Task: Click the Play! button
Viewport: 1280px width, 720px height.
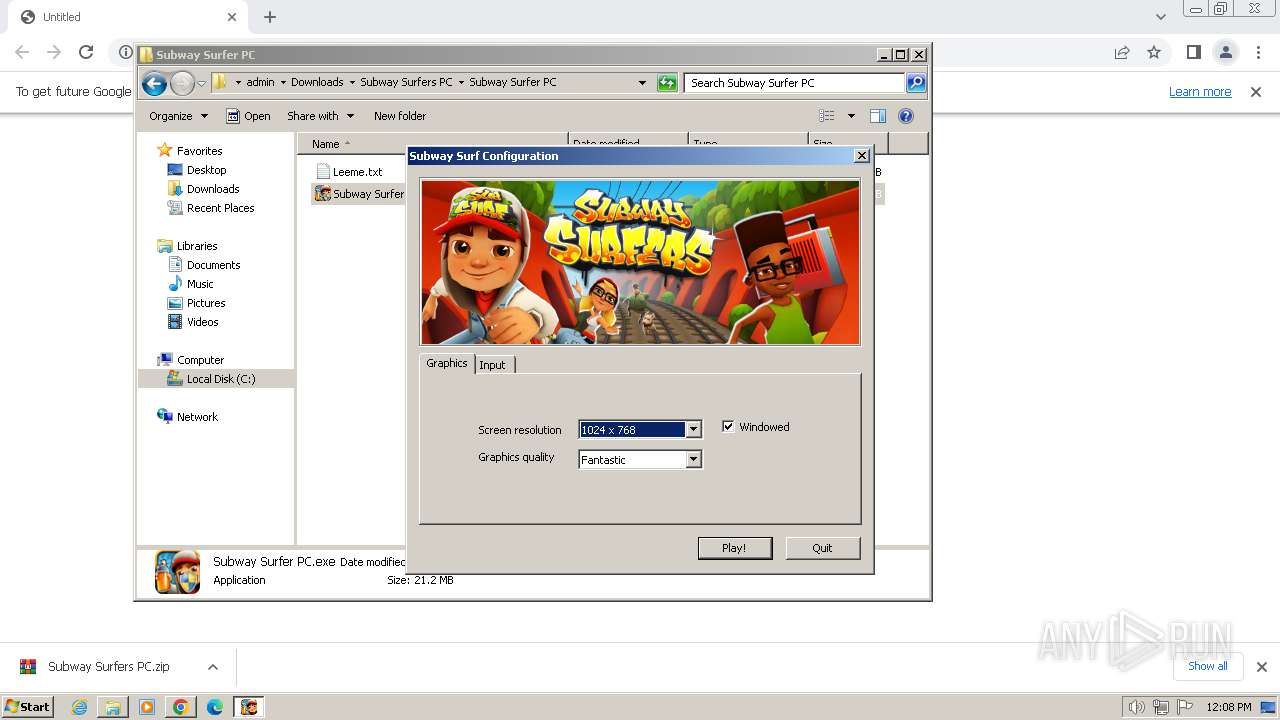Action: 735,548
